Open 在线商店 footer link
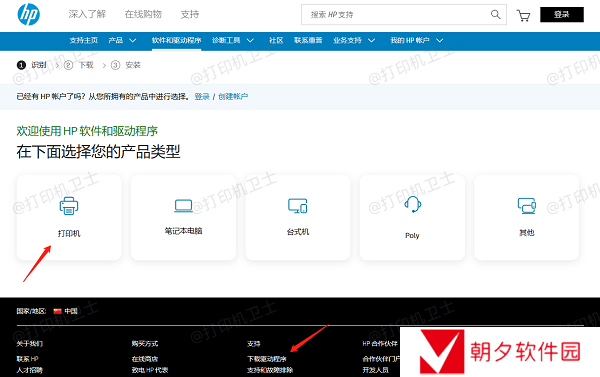 [145, 359]
